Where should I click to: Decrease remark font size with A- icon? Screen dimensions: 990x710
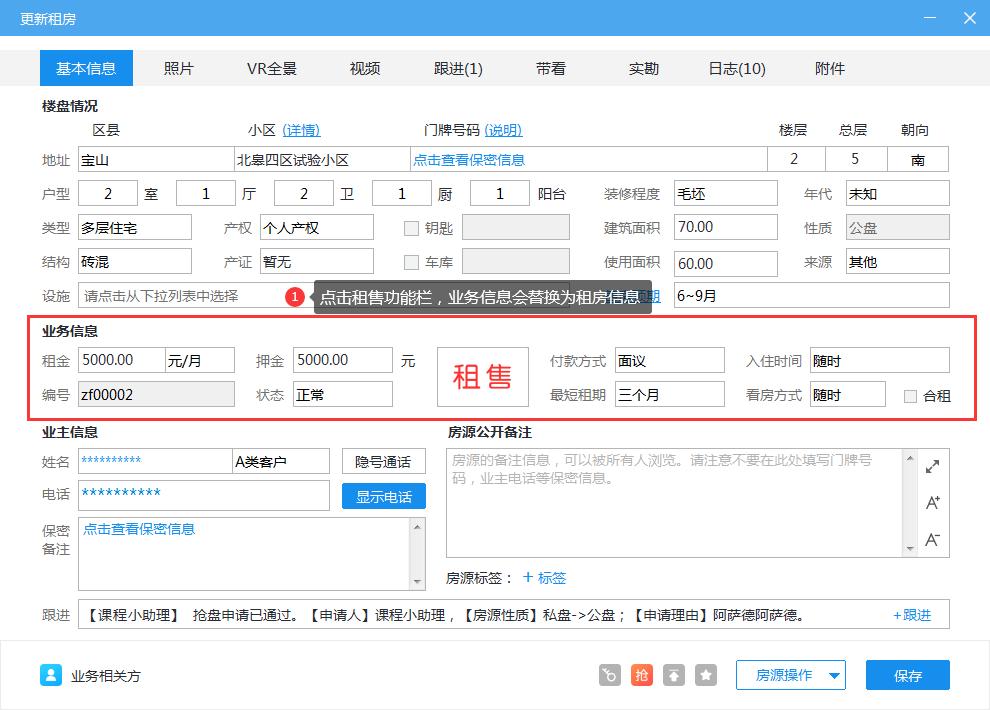tap(932, 539)
